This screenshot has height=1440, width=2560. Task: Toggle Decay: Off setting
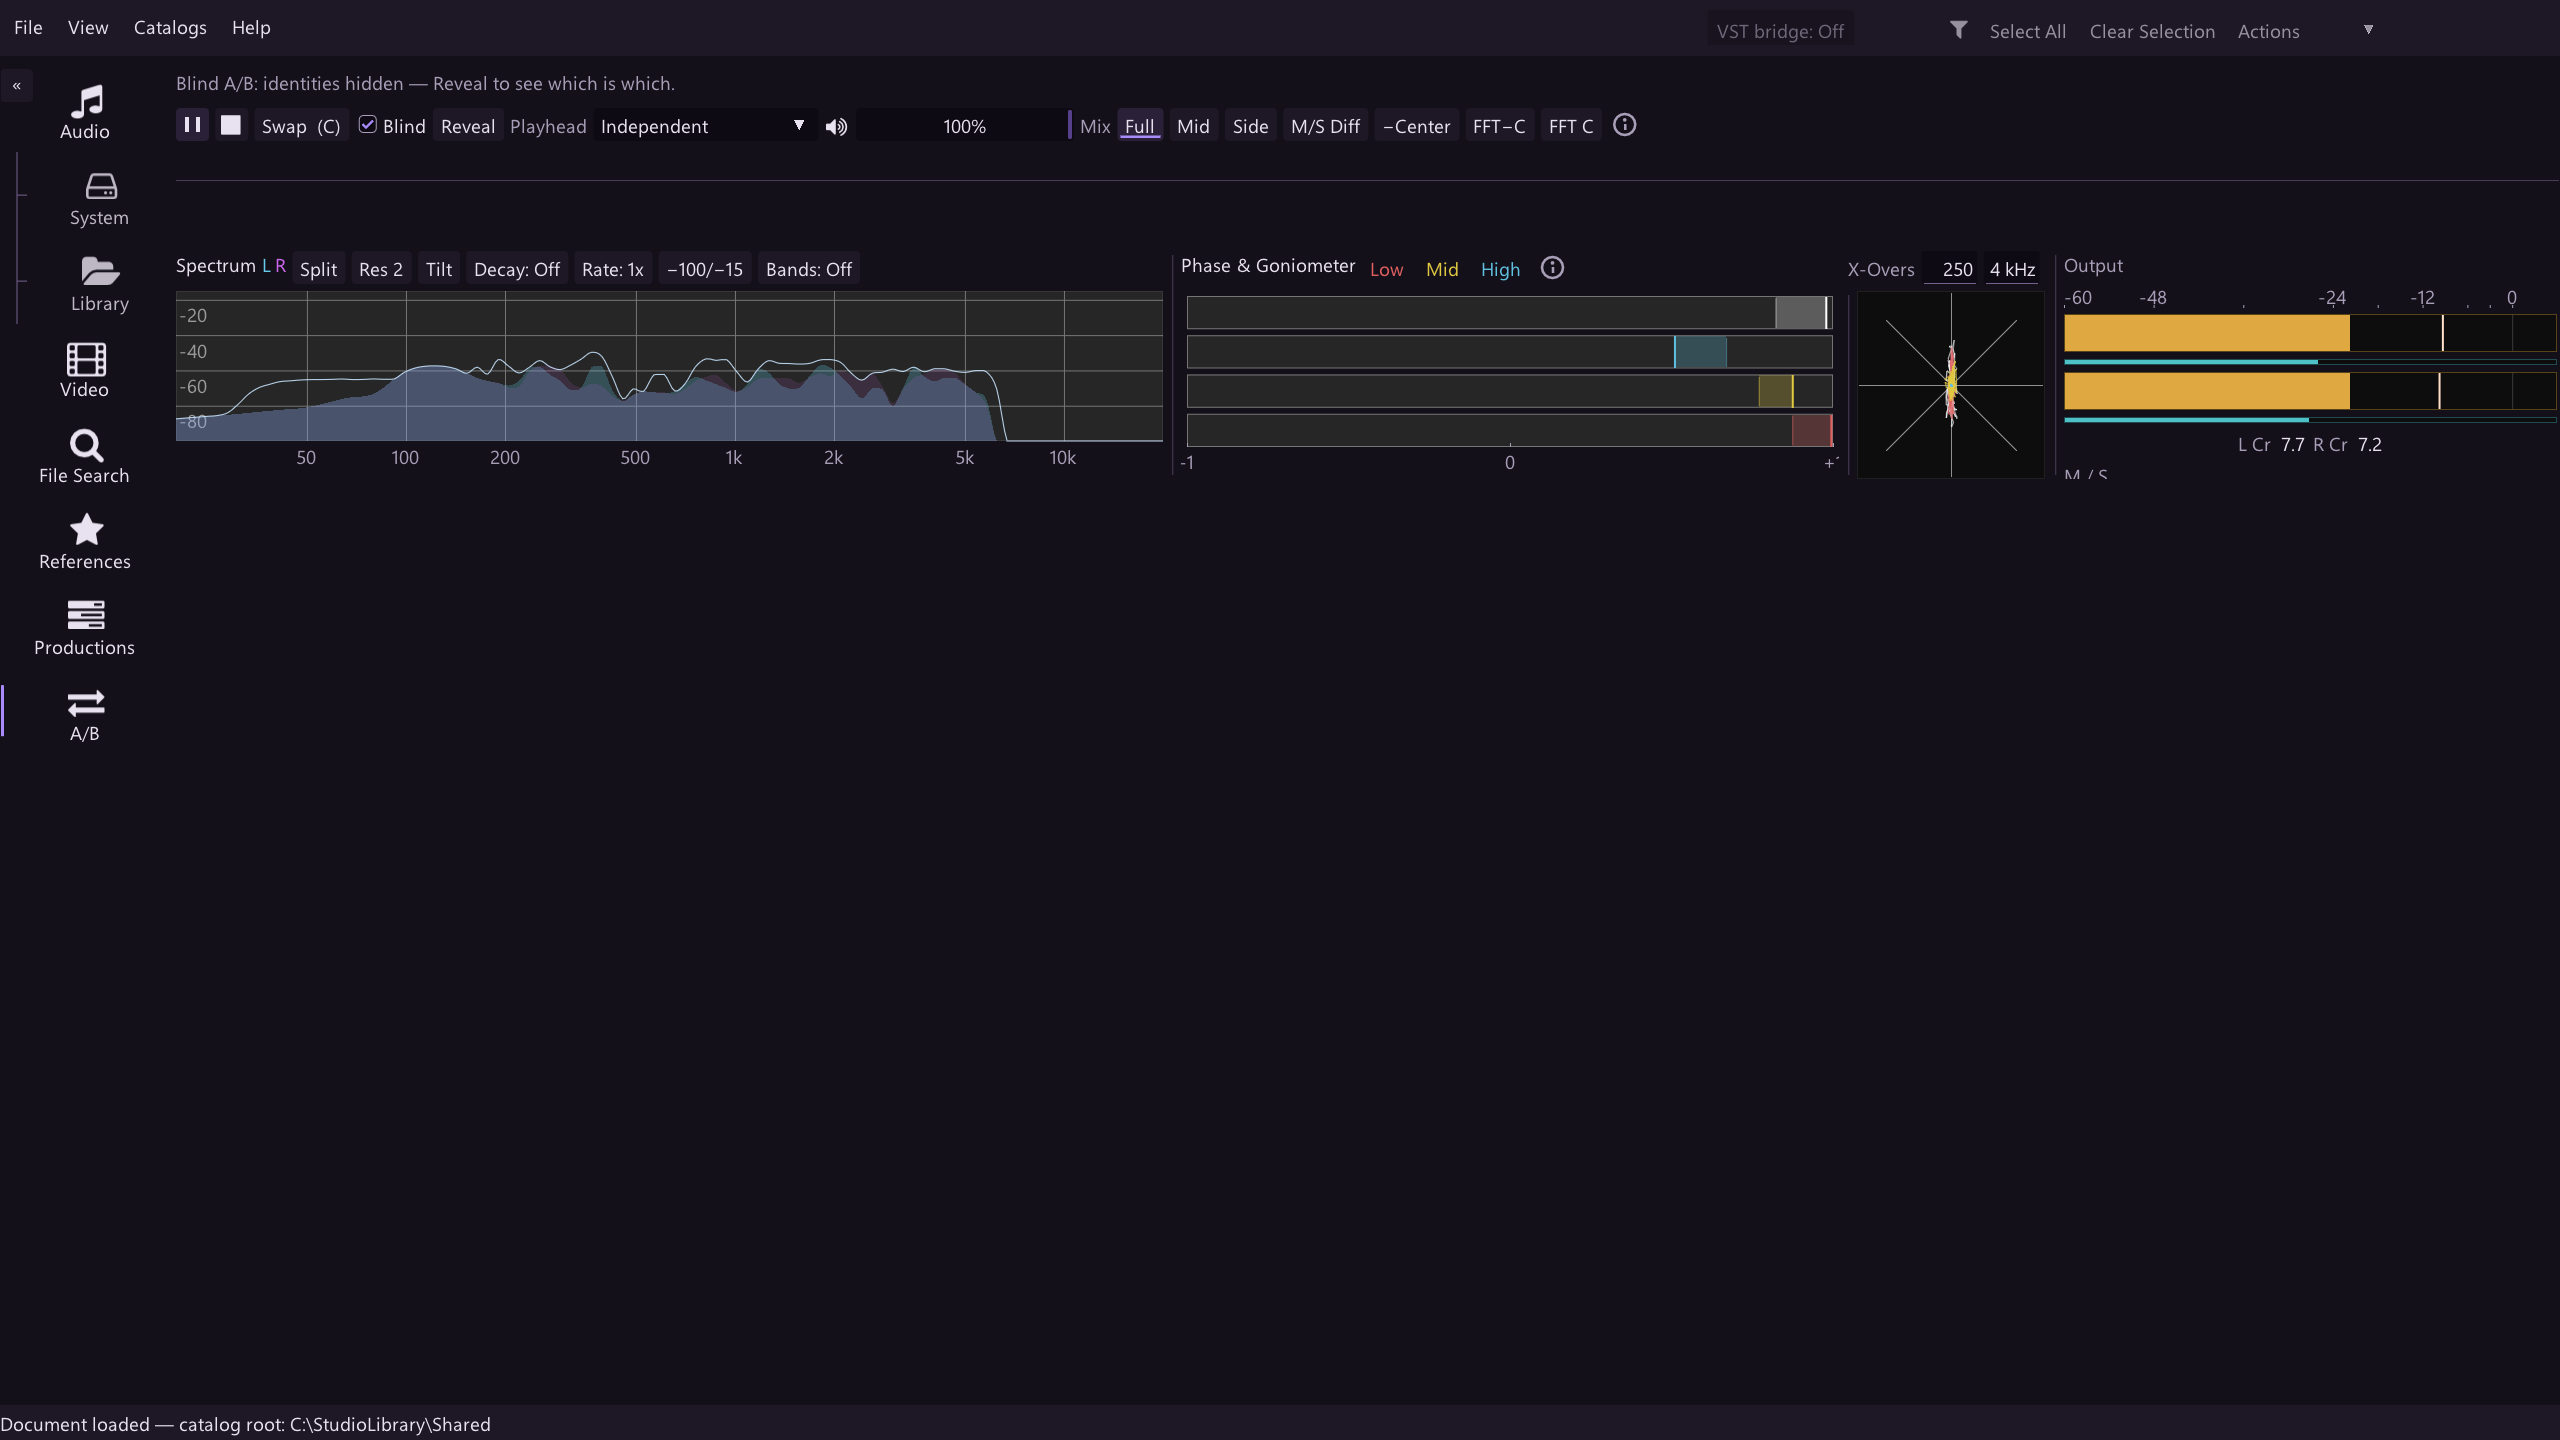click(517, 269)
